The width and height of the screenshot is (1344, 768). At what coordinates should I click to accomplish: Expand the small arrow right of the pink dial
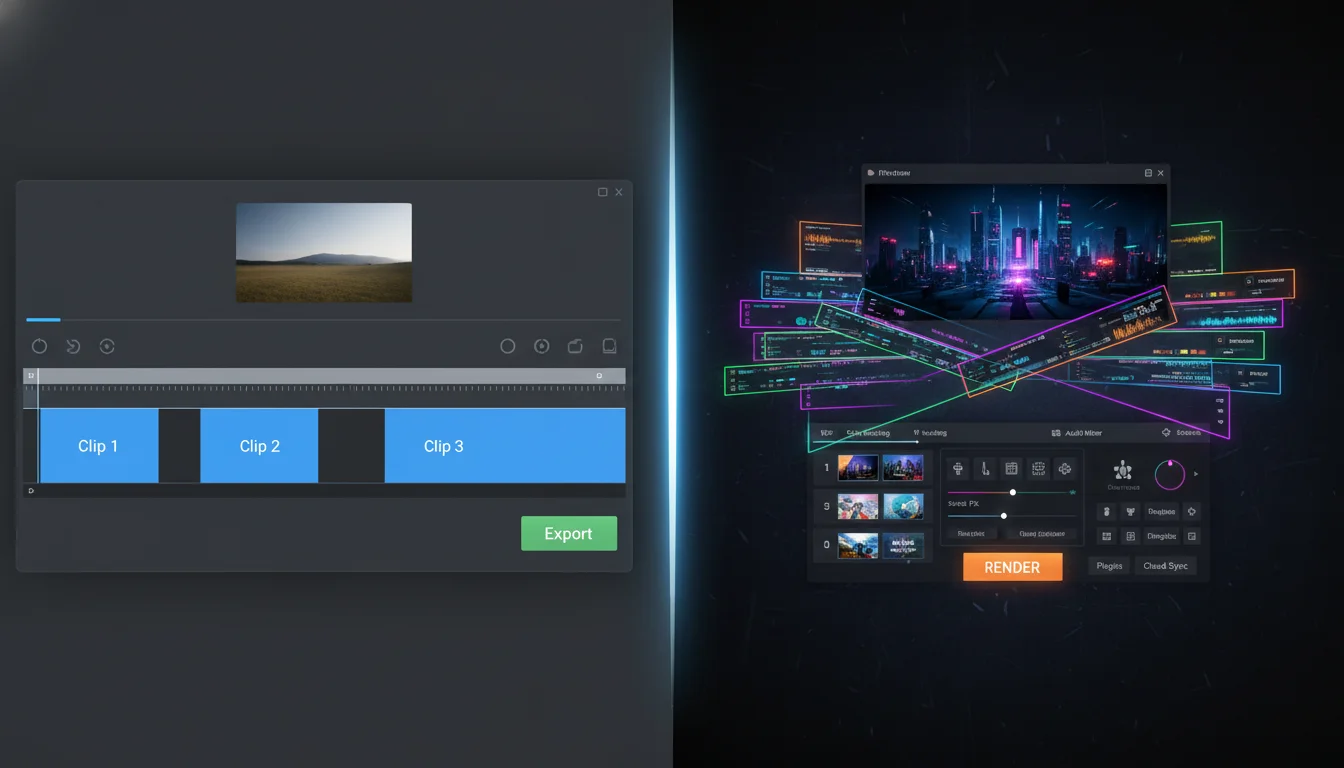[x=1196, y=474]
